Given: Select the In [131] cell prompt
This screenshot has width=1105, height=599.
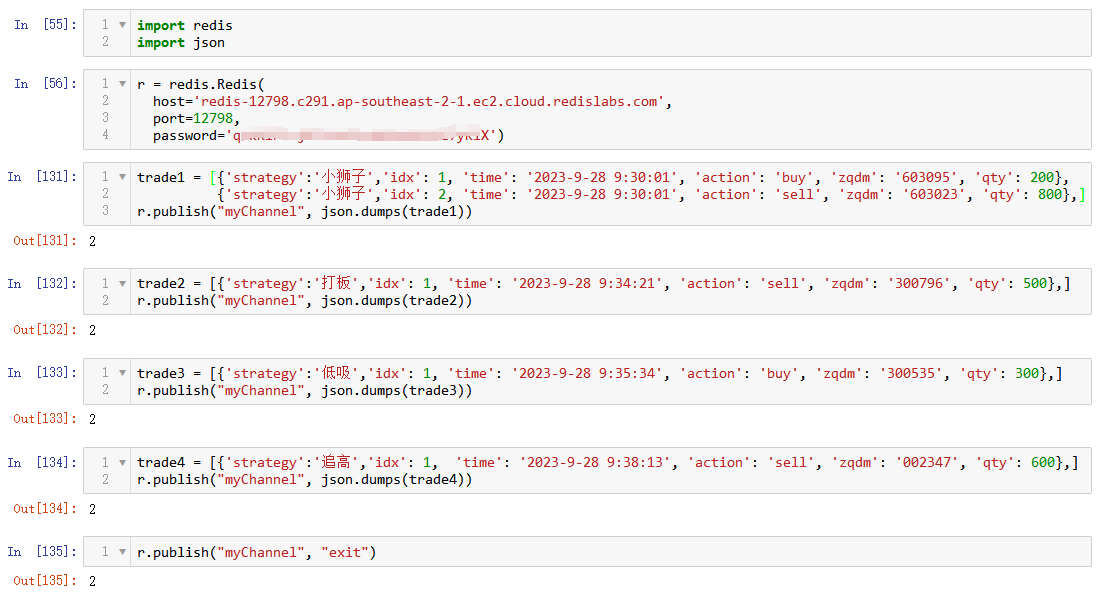Looking at the screenshot, I should point(42,177).
